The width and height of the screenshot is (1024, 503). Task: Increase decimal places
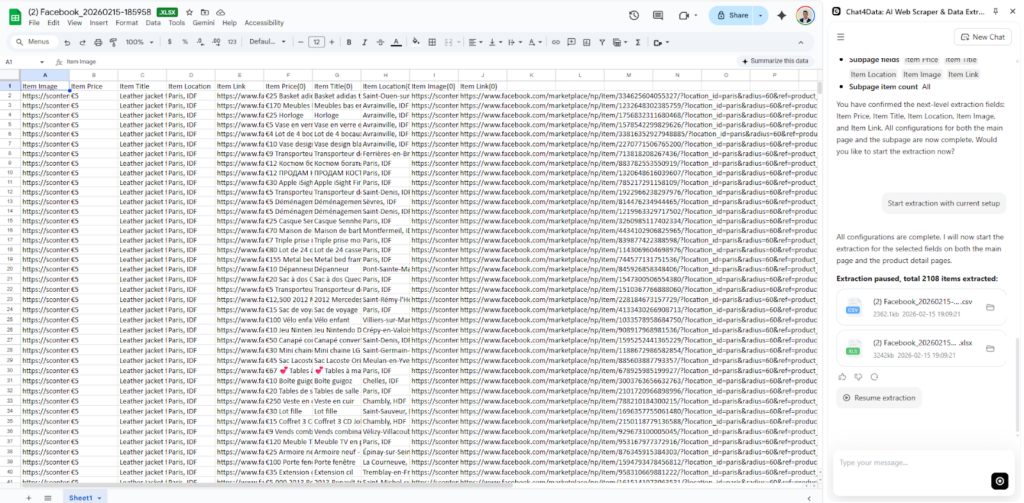coord(216,42)
